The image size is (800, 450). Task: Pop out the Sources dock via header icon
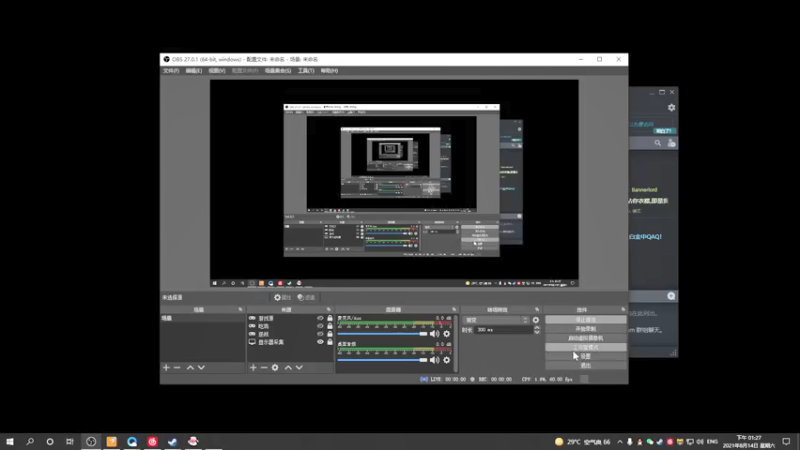pyautogui.click(x=329, y=310)
